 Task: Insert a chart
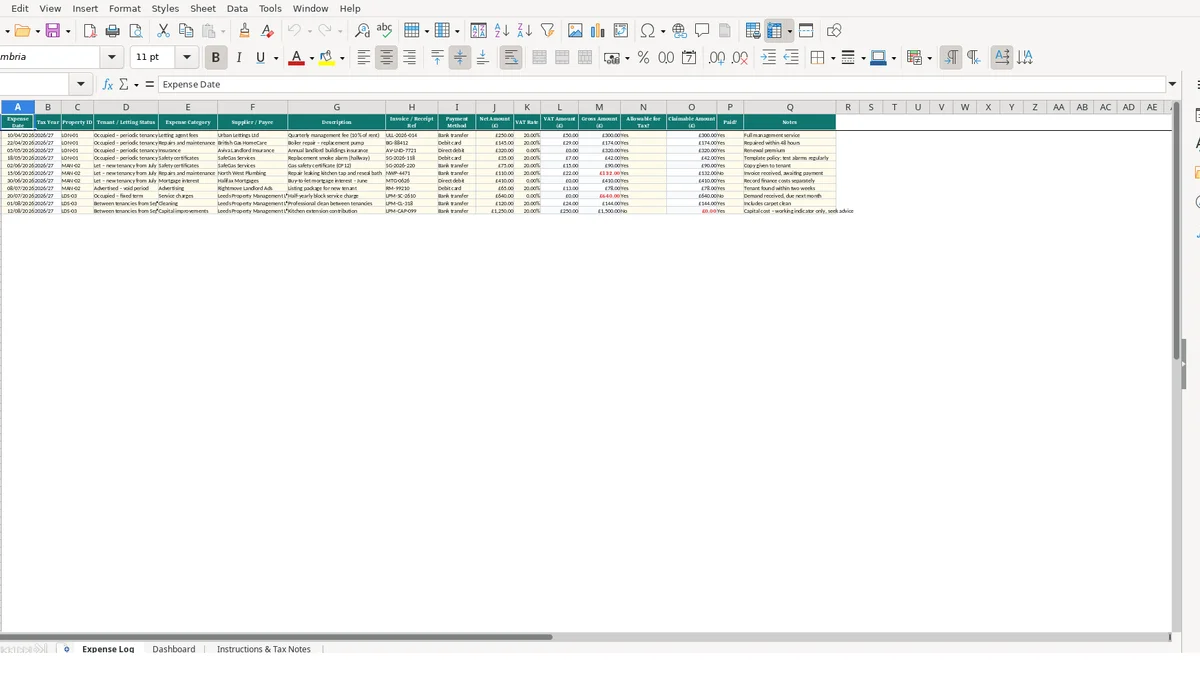598,31
